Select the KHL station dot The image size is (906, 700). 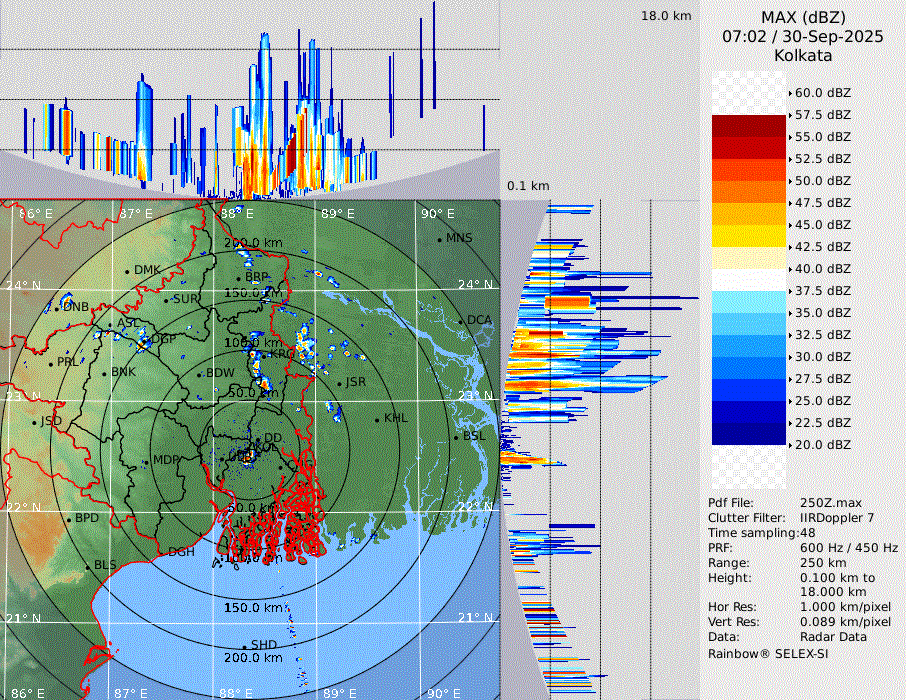click(377, 419)
